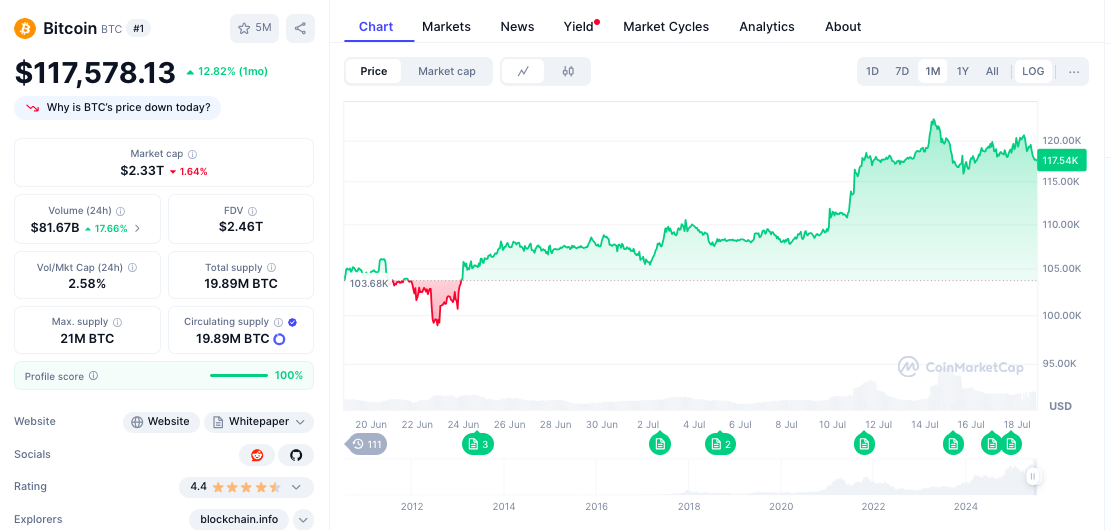The height and width of the screenshot is (530, 1111).
Task: Open the chart's more options ellipsis
Action: (1074, 71)
